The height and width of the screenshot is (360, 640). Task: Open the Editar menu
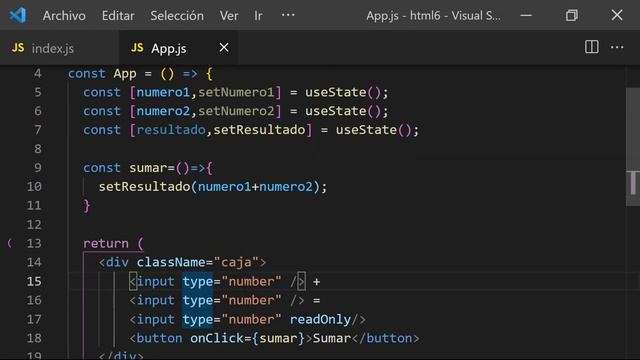click(x=118, y=16)
